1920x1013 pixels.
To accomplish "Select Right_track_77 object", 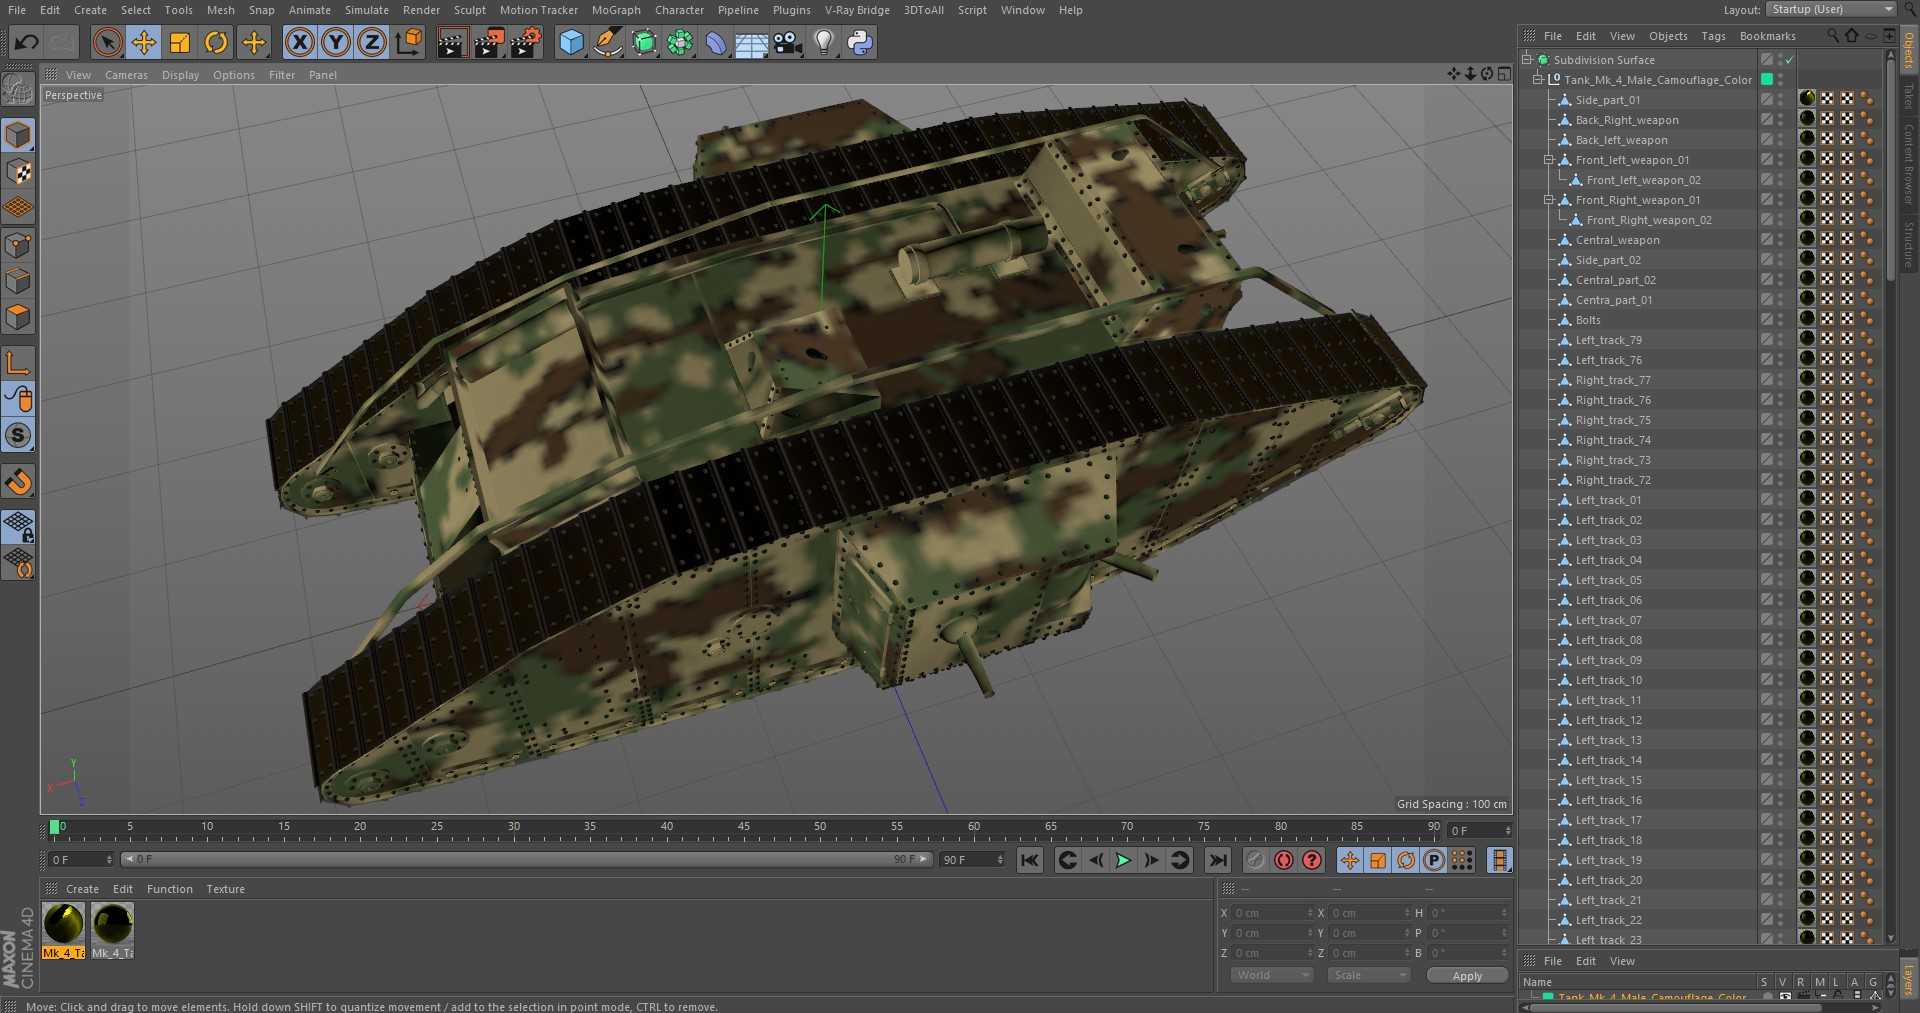I will pos(1613,380).
